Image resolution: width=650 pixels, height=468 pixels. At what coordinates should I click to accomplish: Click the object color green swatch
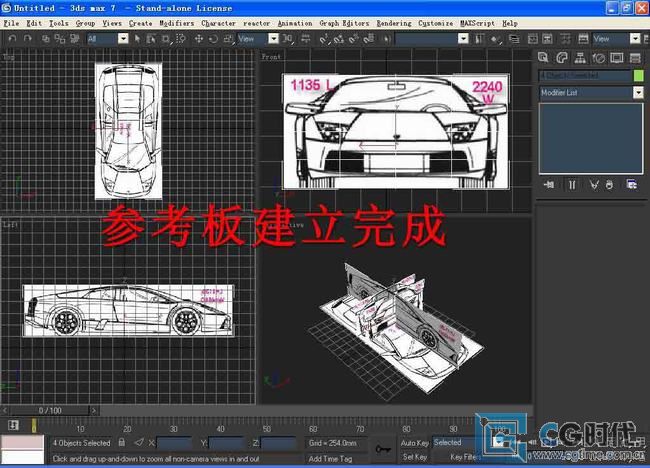click(639, 75)
